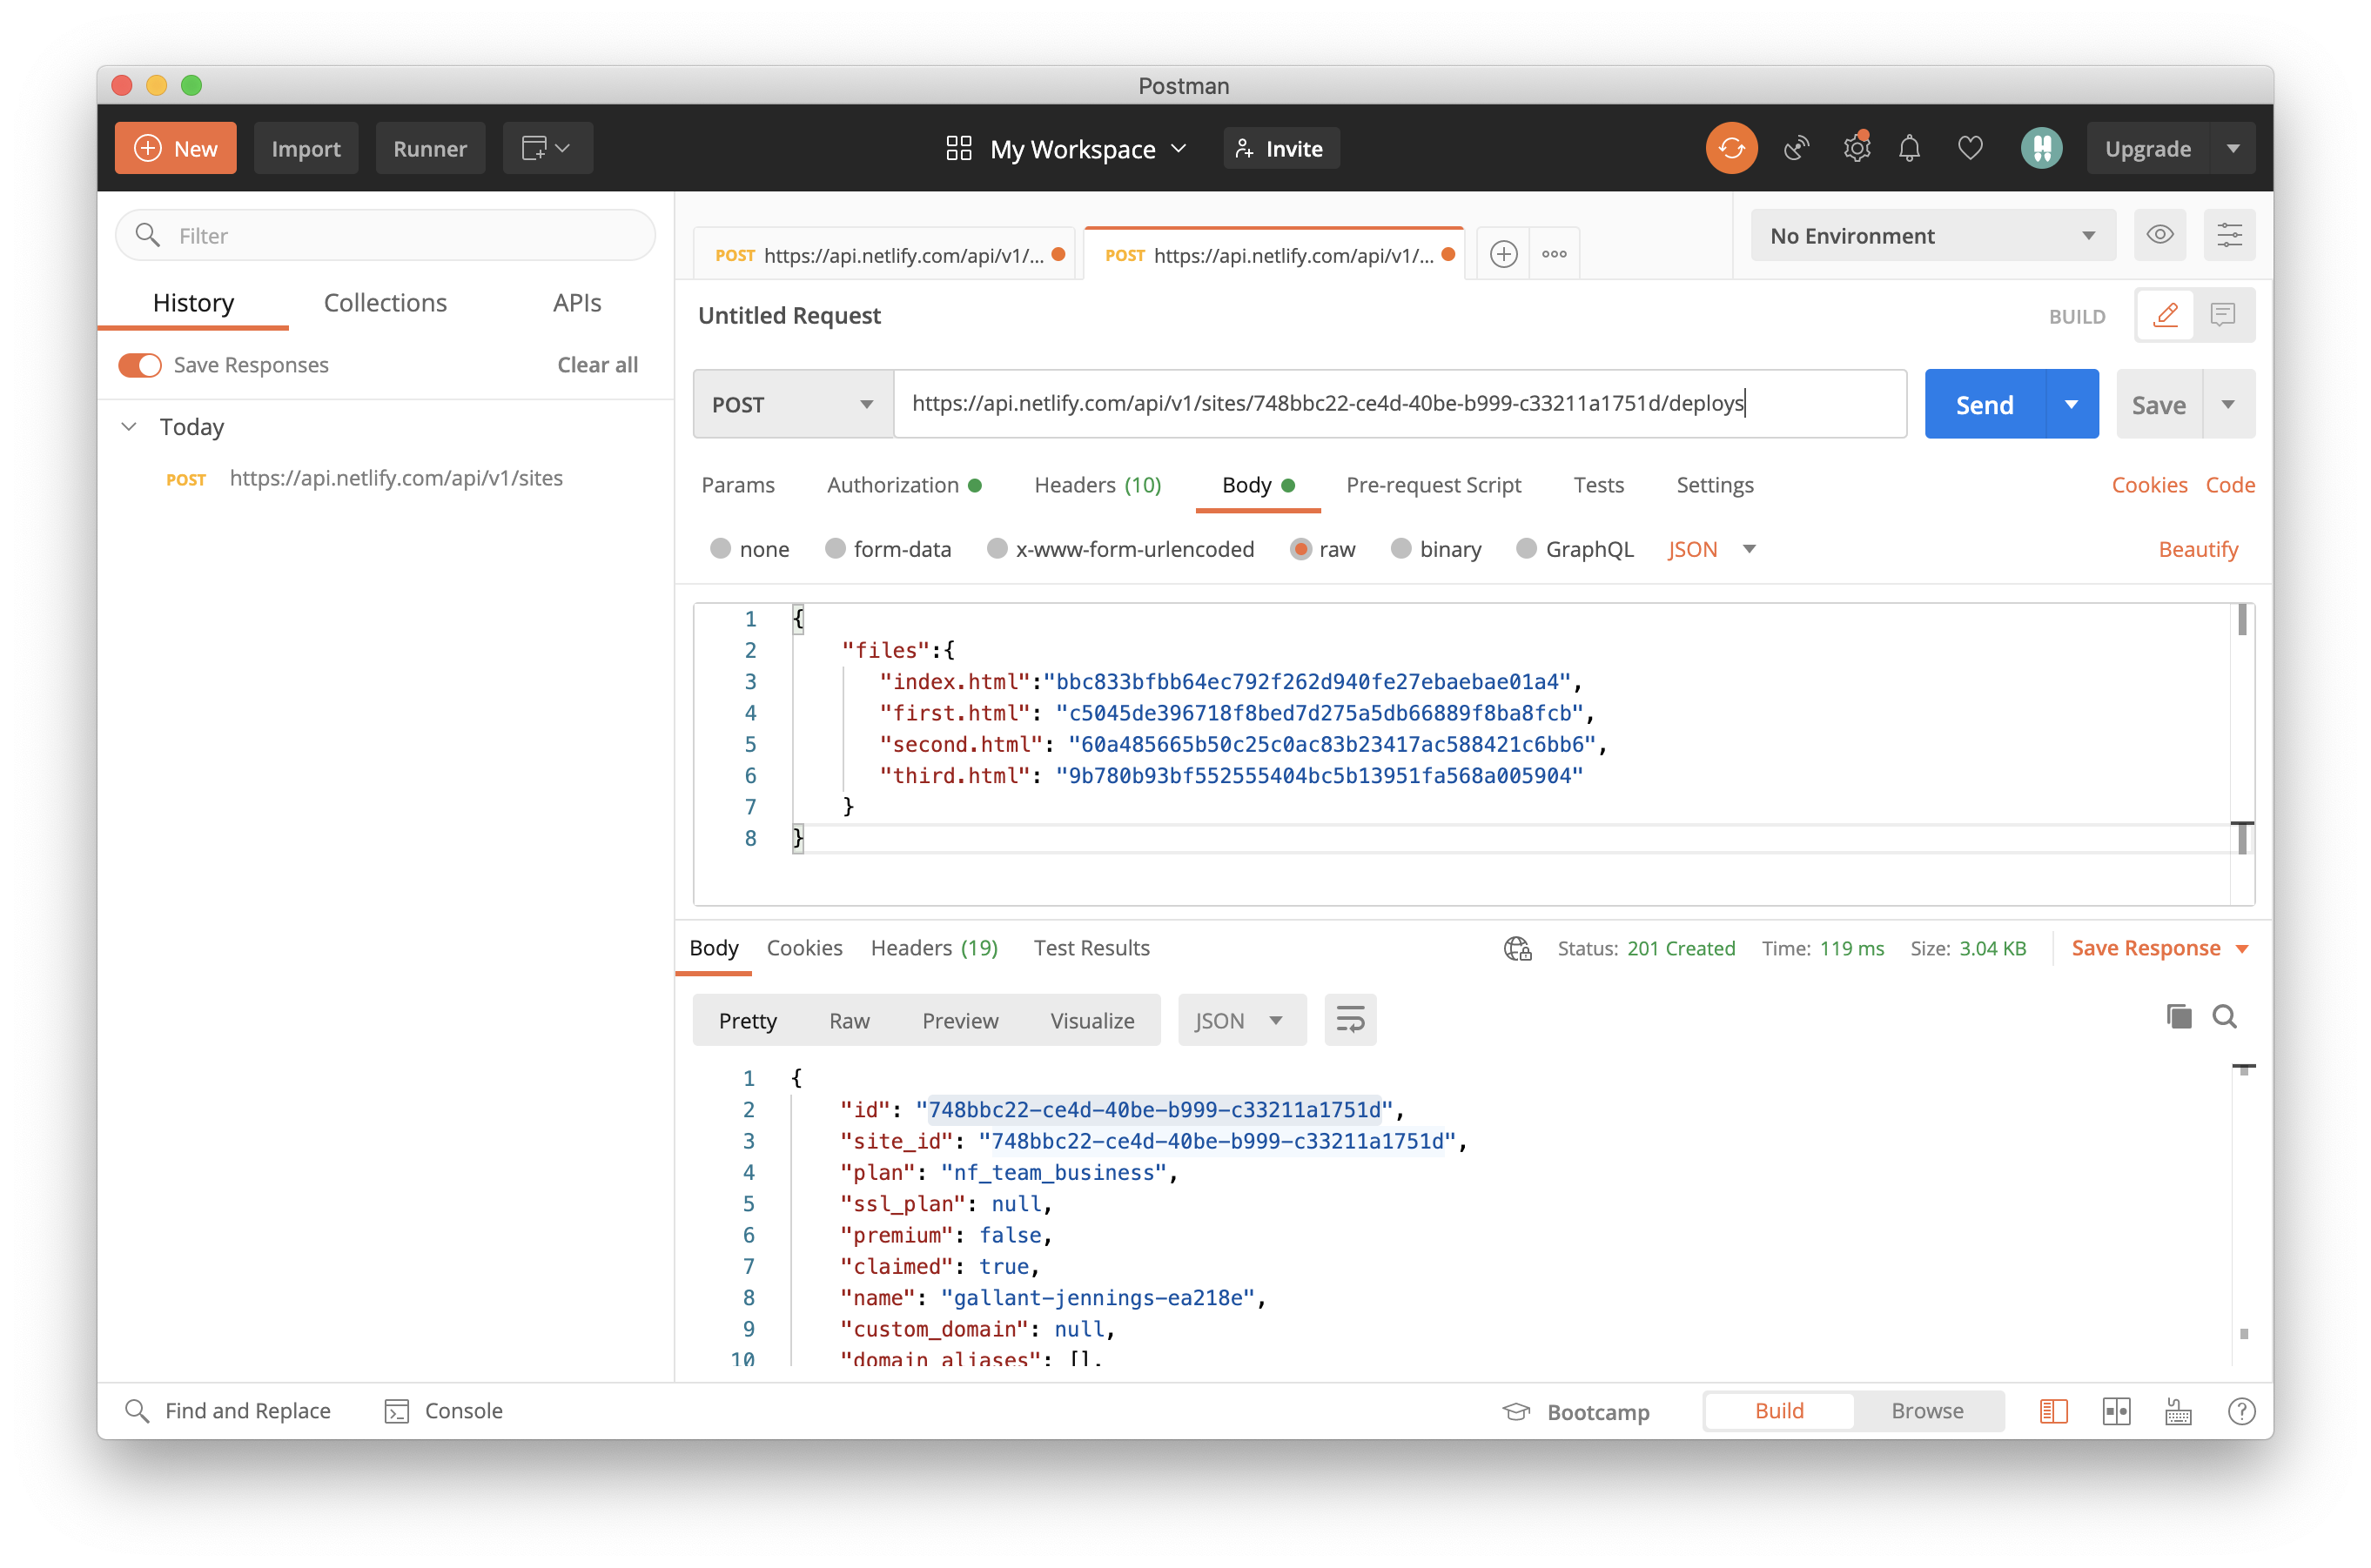Collapse the Today history group

click(x=129, y=426)
